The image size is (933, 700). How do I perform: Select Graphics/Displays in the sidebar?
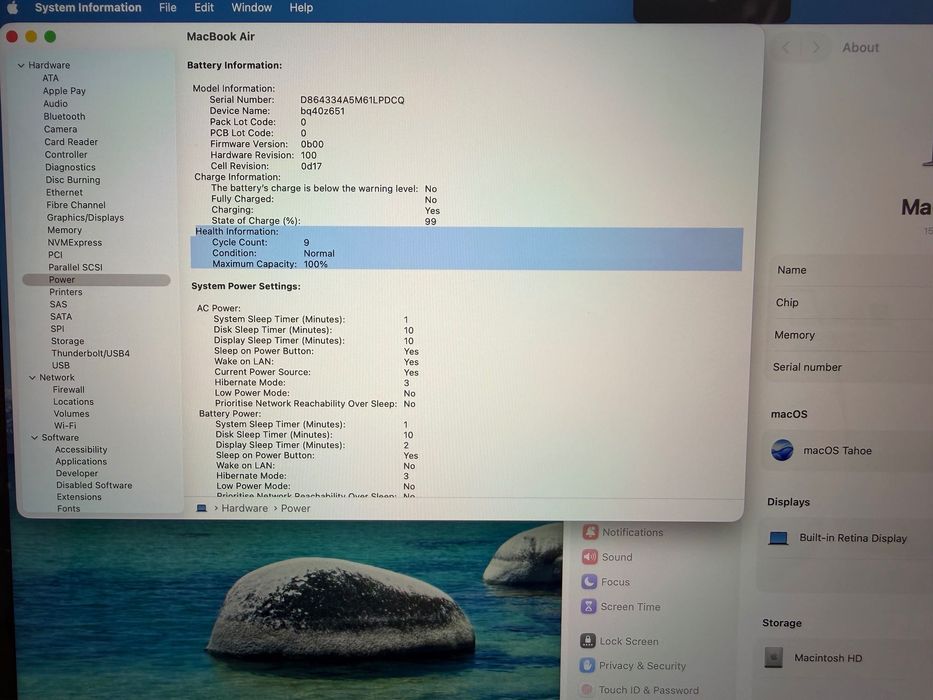pos(85,218)
